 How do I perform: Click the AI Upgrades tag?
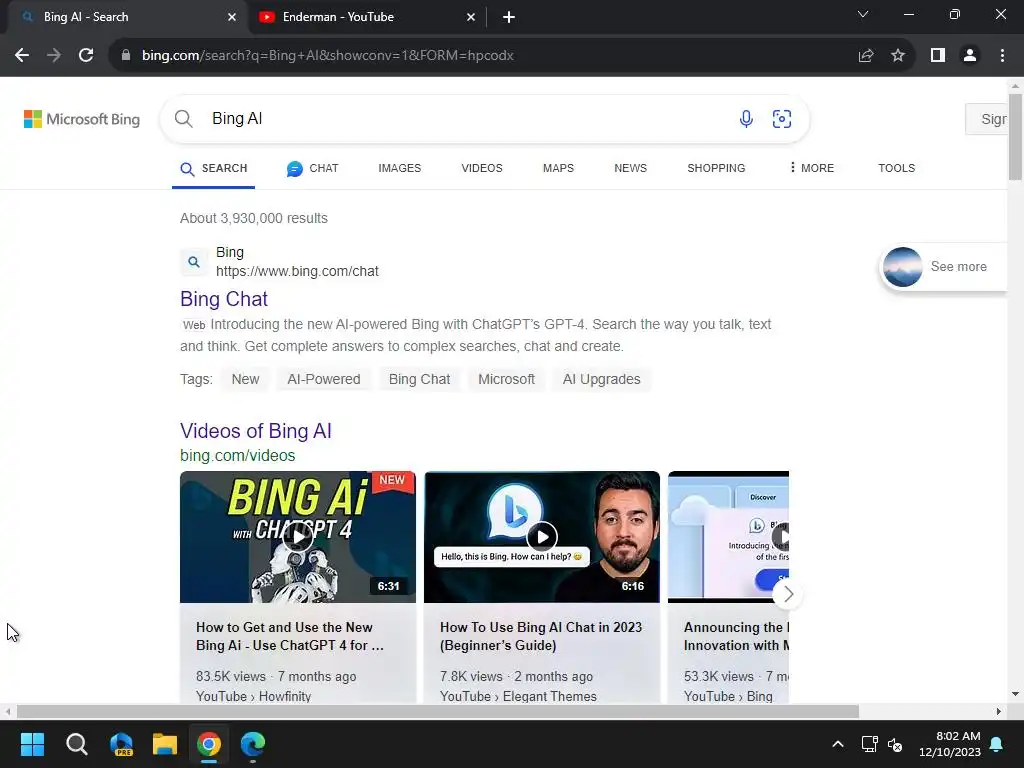click(601, 379)
